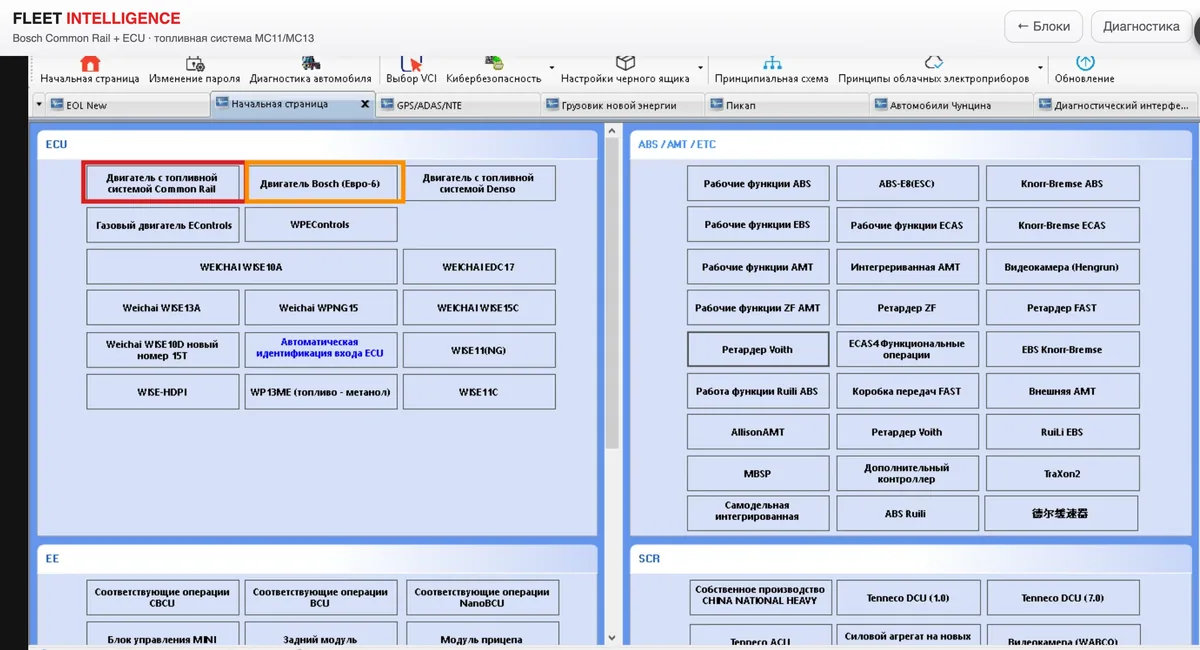Select Соответствующие операции NanoBCU
Image resolution: width=1200 pixels, height=650 pixels.
tap(481, 597)
